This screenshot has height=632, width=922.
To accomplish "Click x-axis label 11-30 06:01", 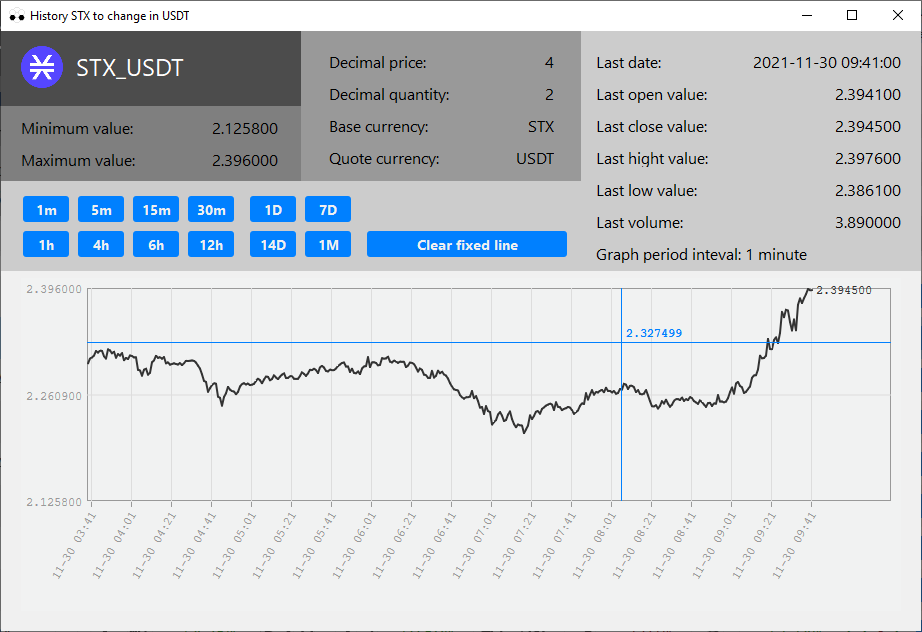I will pyautogui.click(x=354, y=545).
